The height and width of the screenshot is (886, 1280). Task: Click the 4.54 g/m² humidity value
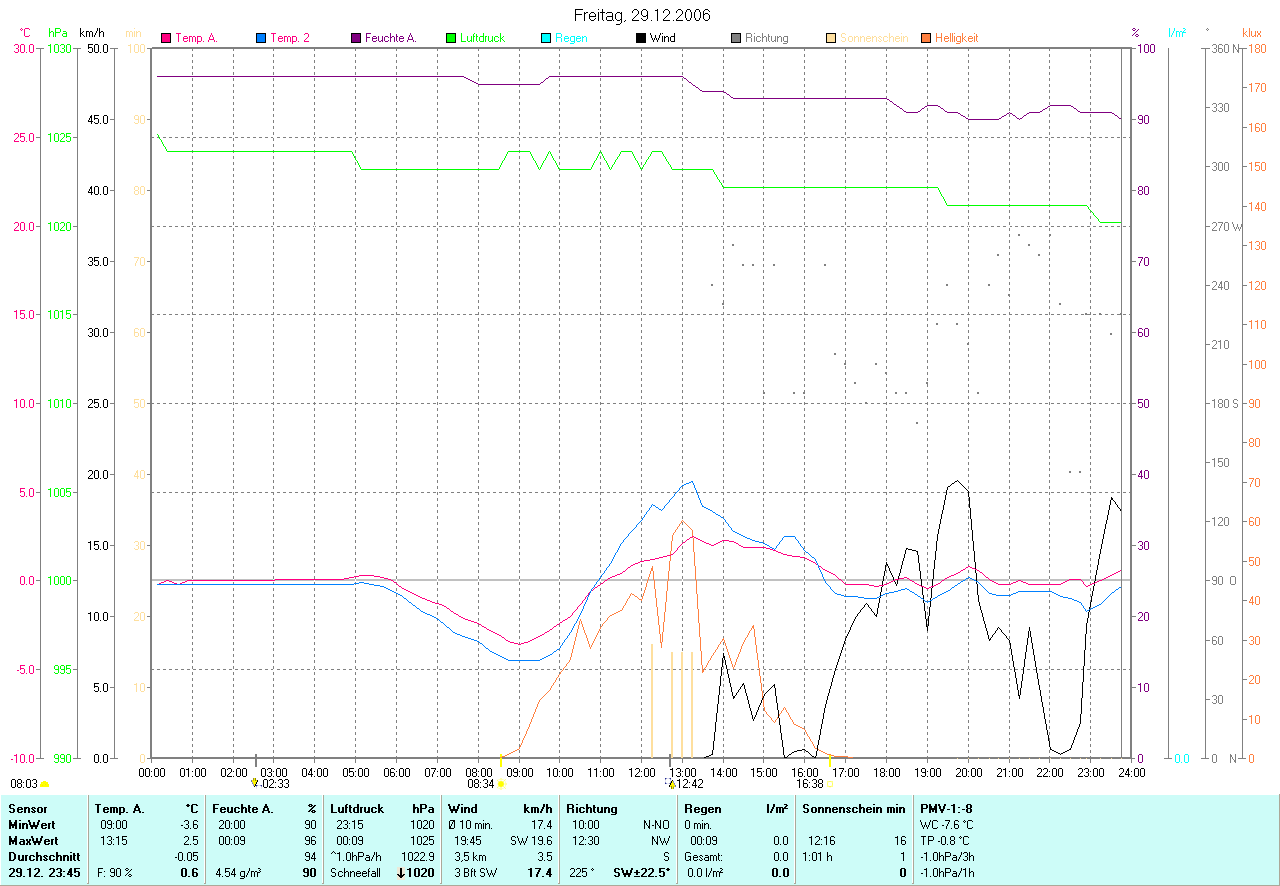coord(239,873)
